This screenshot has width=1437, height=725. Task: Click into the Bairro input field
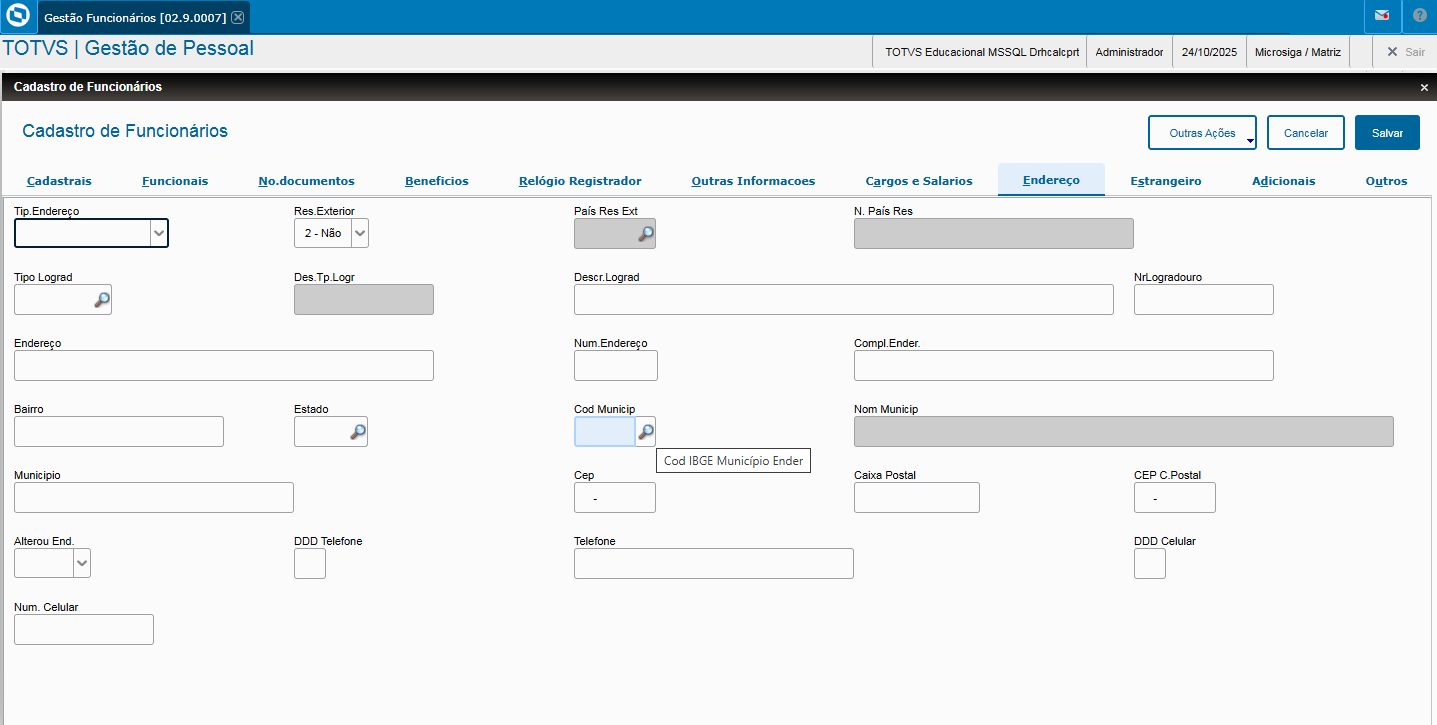pyautogui.click(x=118, y=431)
